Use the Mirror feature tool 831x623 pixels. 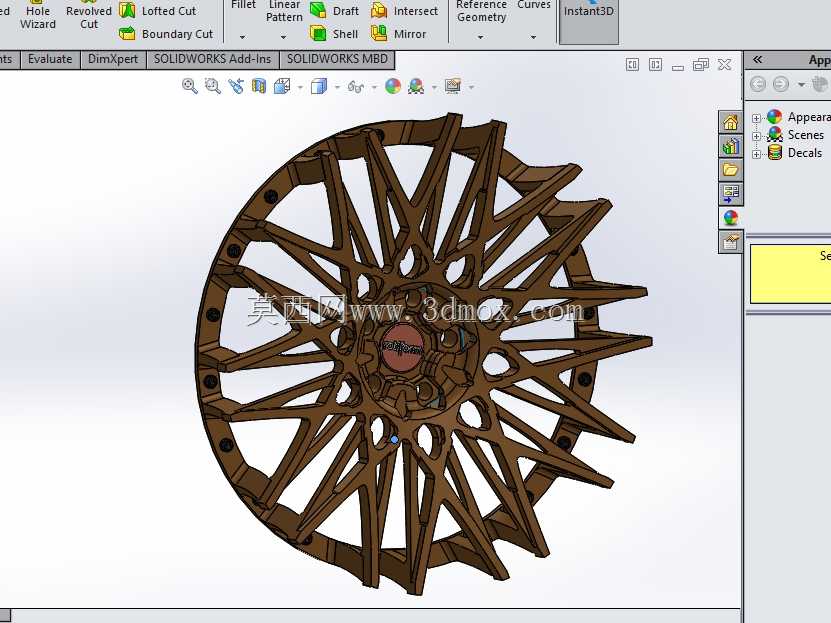(x=399, y=34)
